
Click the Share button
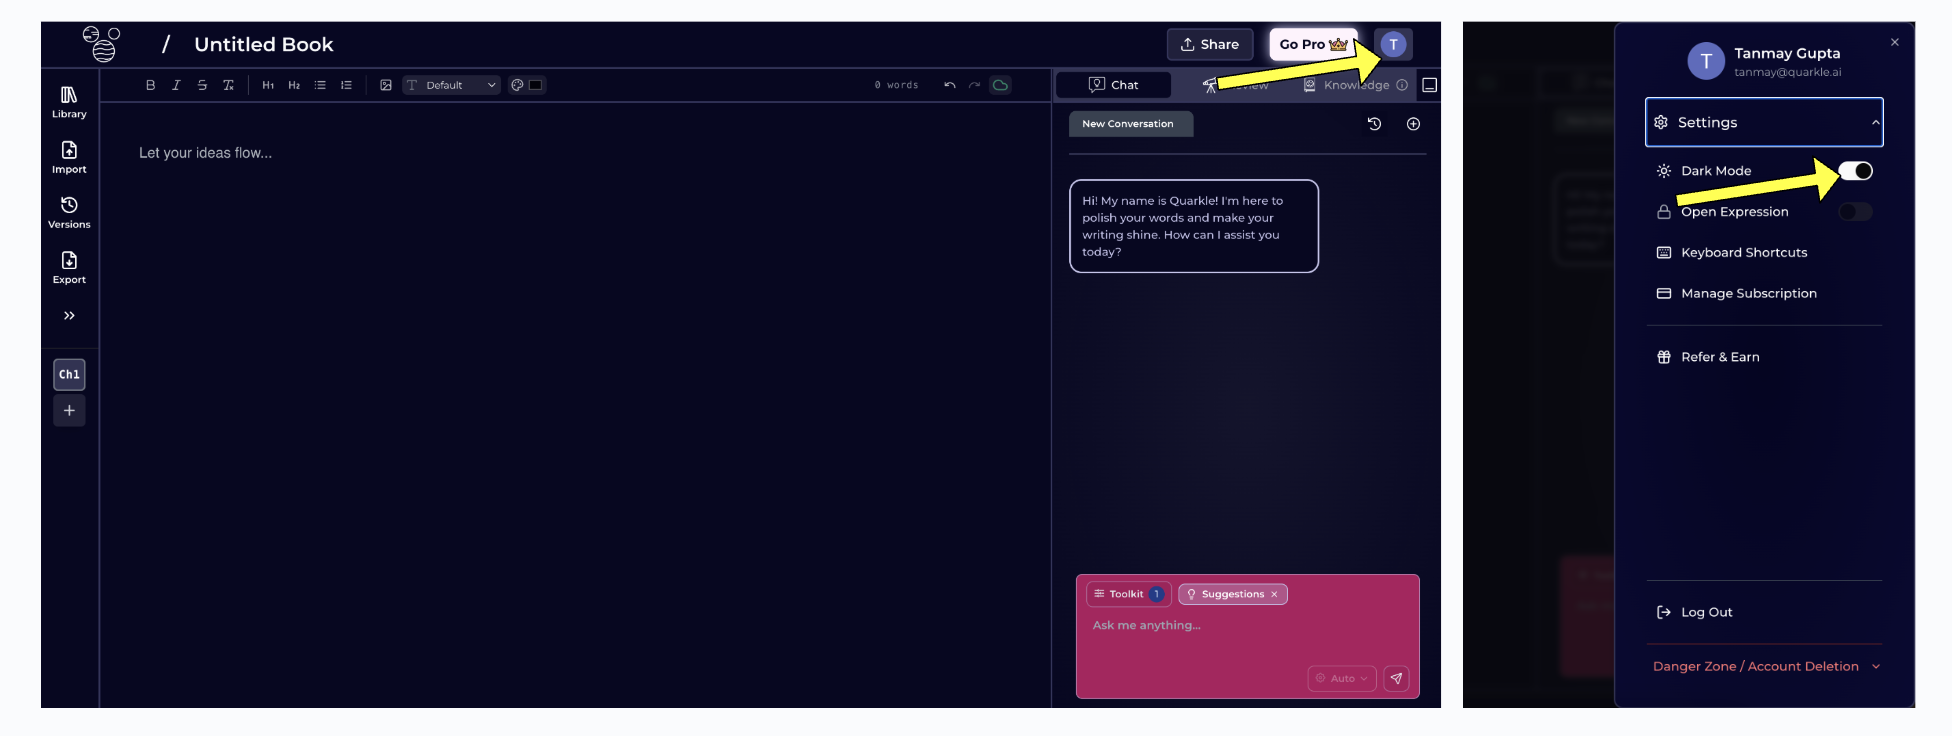(x=1210, y=44)
